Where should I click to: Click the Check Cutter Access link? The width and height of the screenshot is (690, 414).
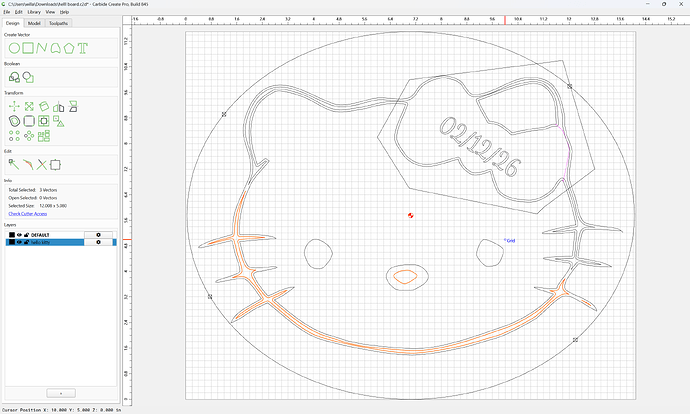(28, 214)
